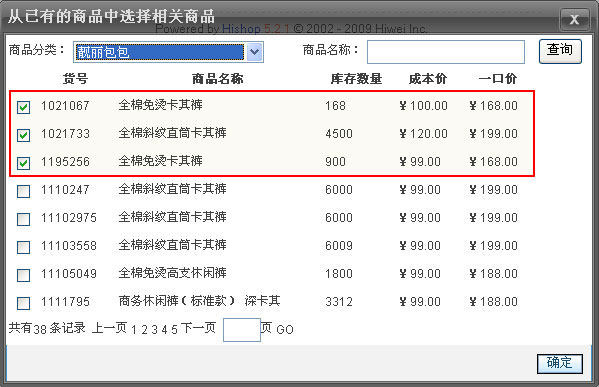Close the dialog with the X button
The image size is (599, 387).
(x=574, y=19)
